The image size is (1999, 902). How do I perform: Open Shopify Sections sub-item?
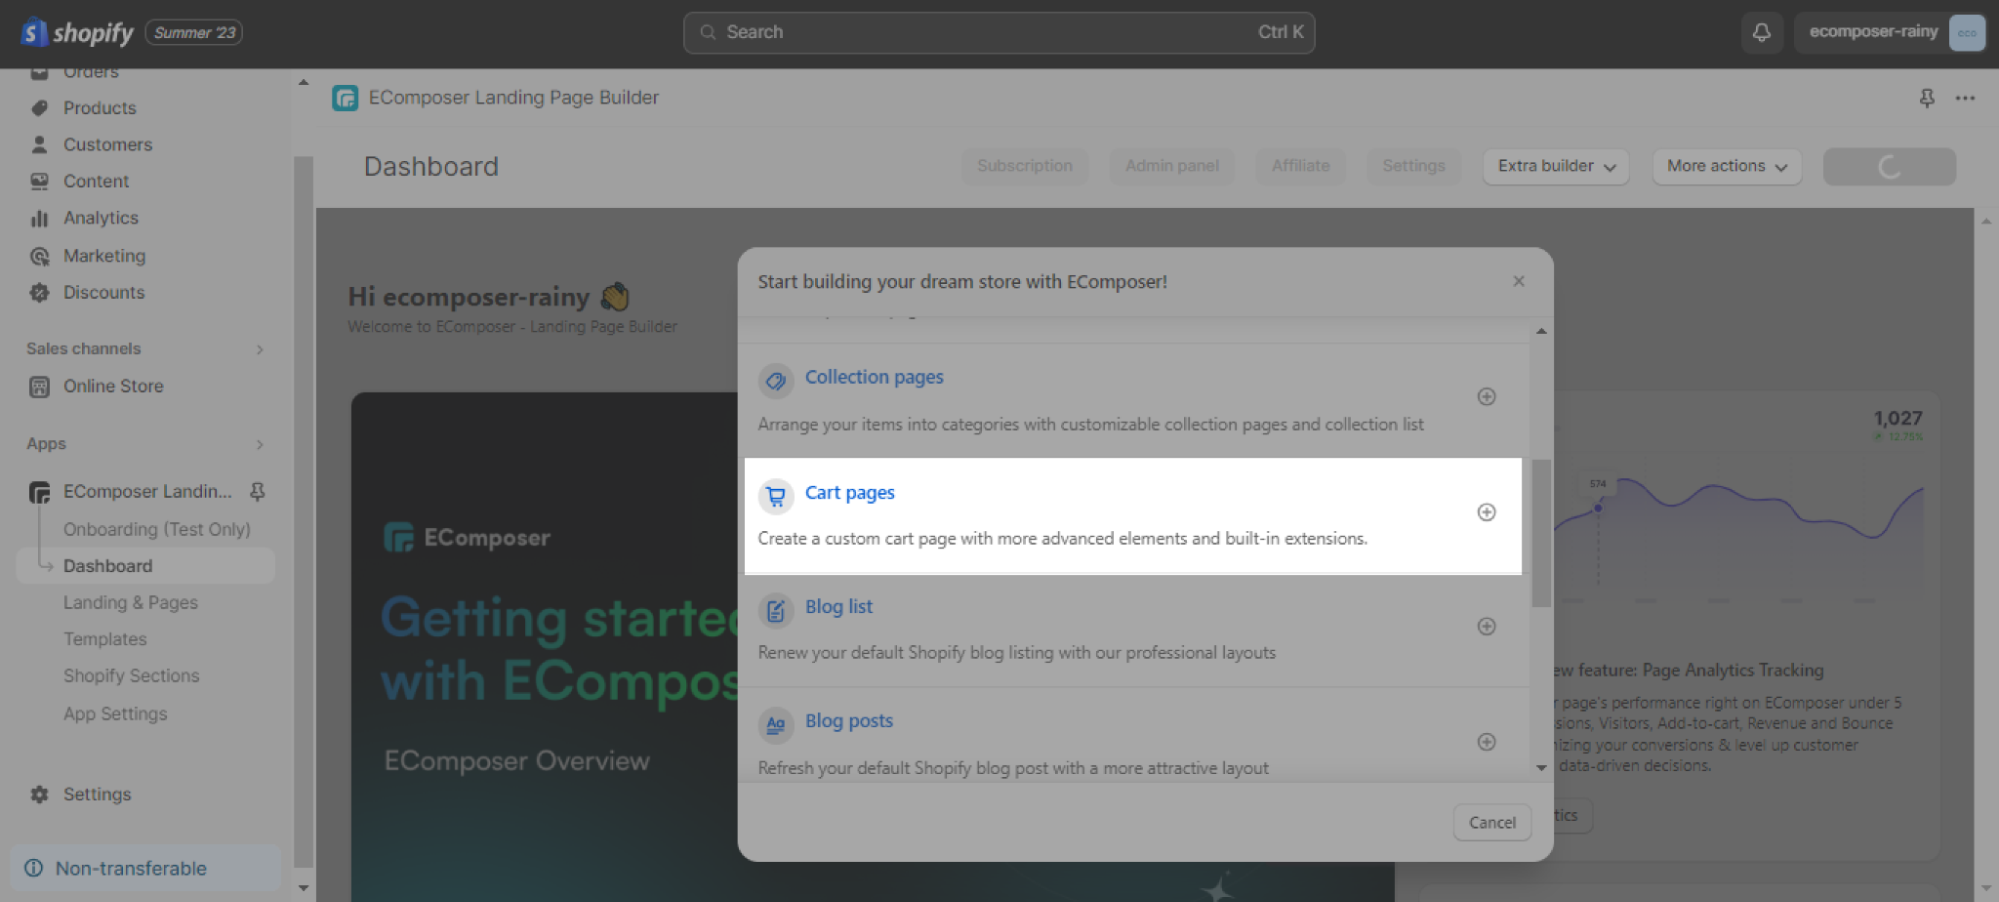pos(131,676)
